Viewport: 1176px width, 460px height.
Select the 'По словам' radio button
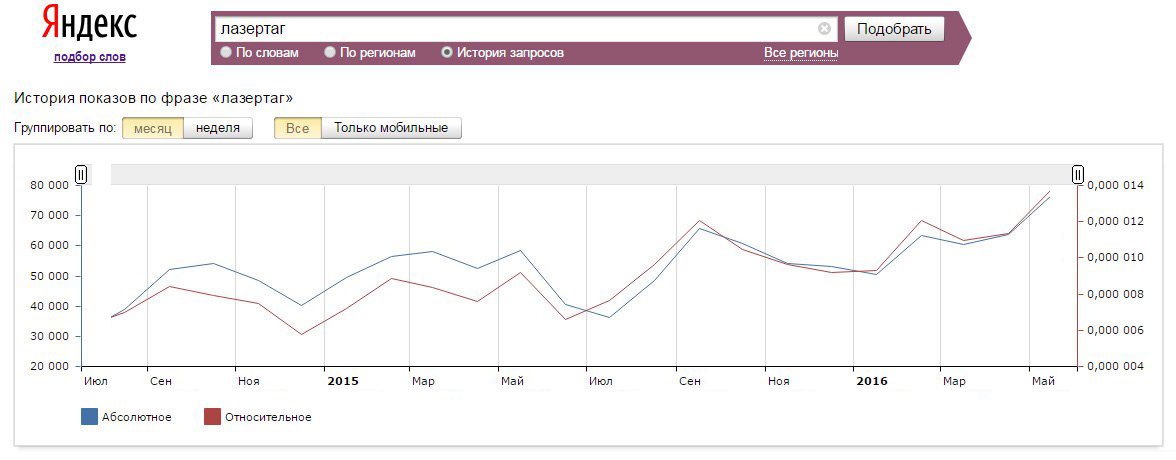coord(226,53)
